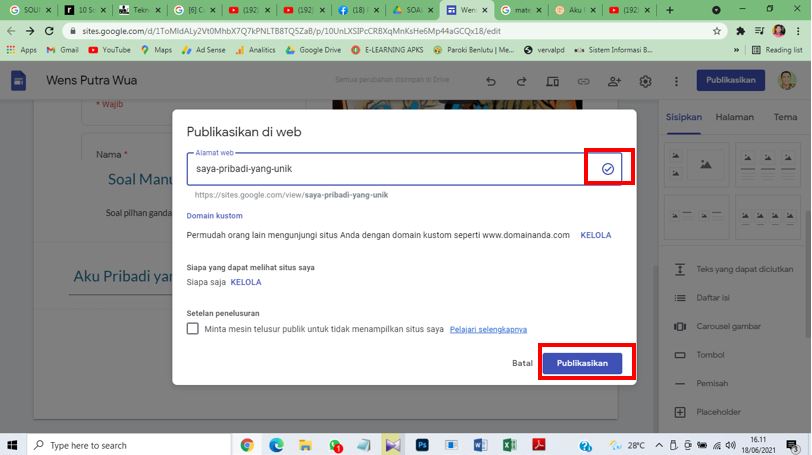Open the Pelajari selengkapnya link
This screenshot has width=812, height=455.
488,329
